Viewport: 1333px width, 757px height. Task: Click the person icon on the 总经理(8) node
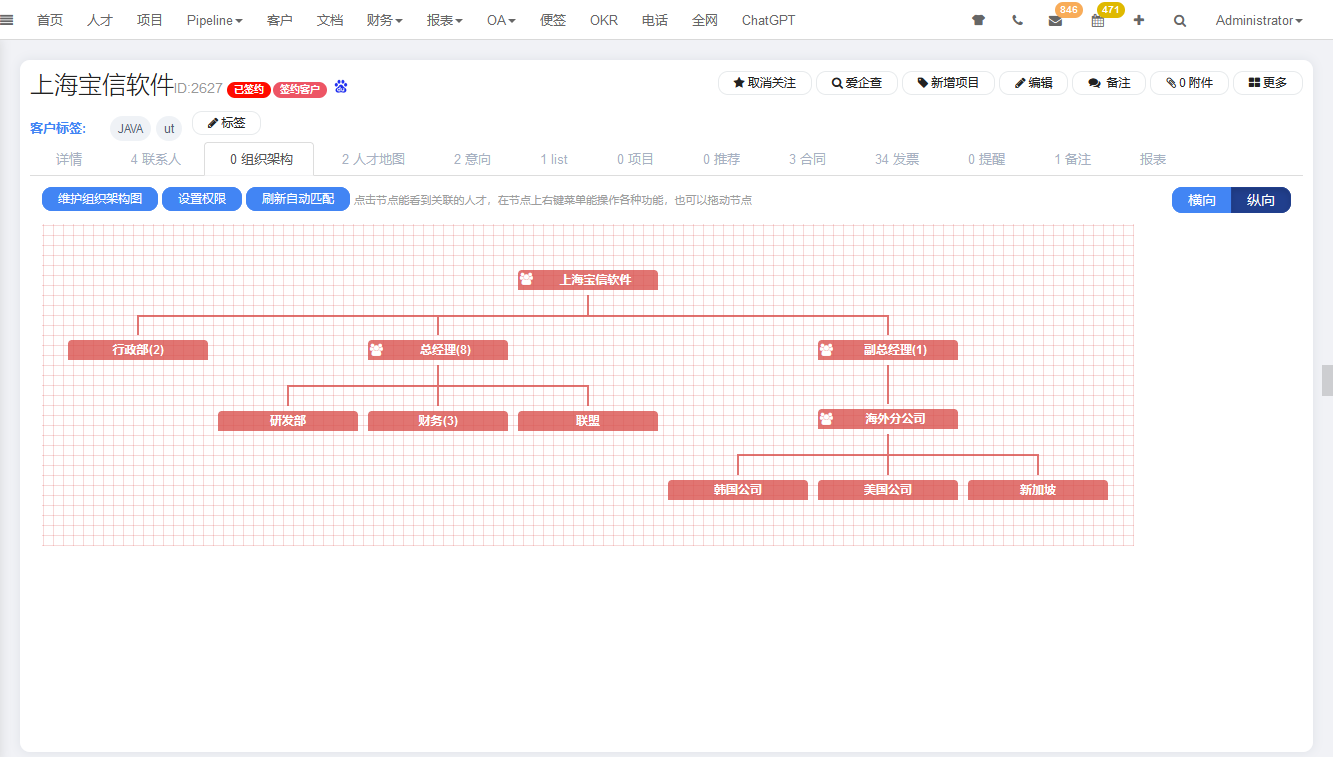[x=377, y=349]
